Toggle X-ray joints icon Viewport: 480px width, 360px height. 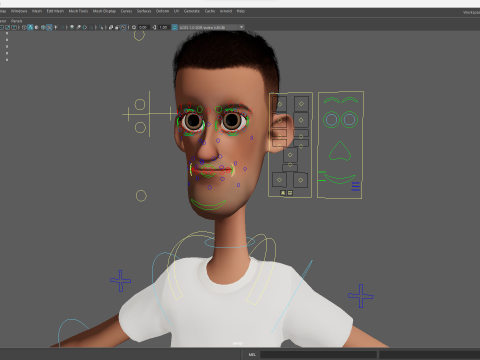123,27
